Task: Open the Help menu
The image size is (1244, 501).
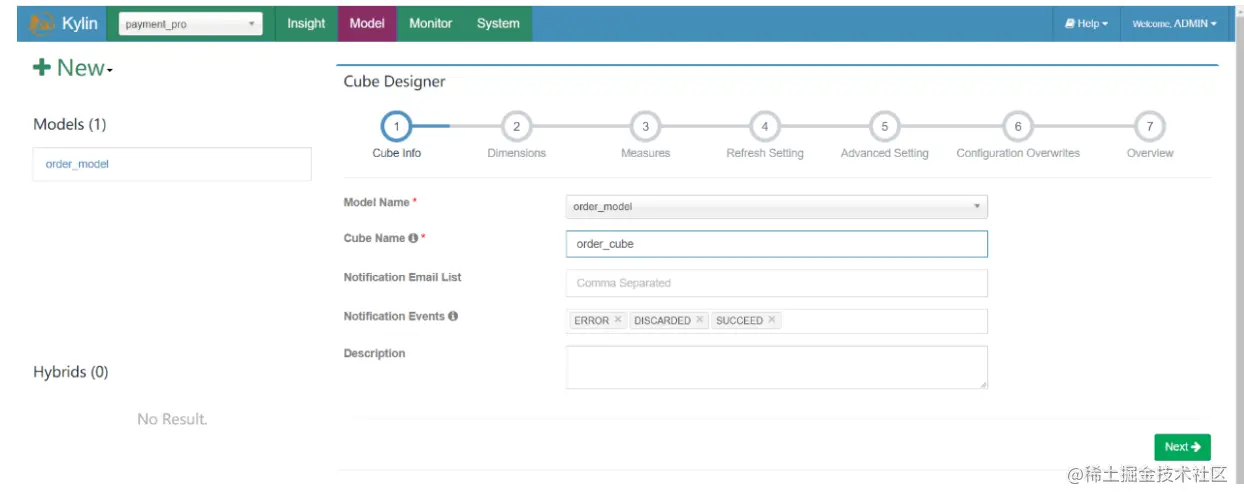Action: (1086, 24)
